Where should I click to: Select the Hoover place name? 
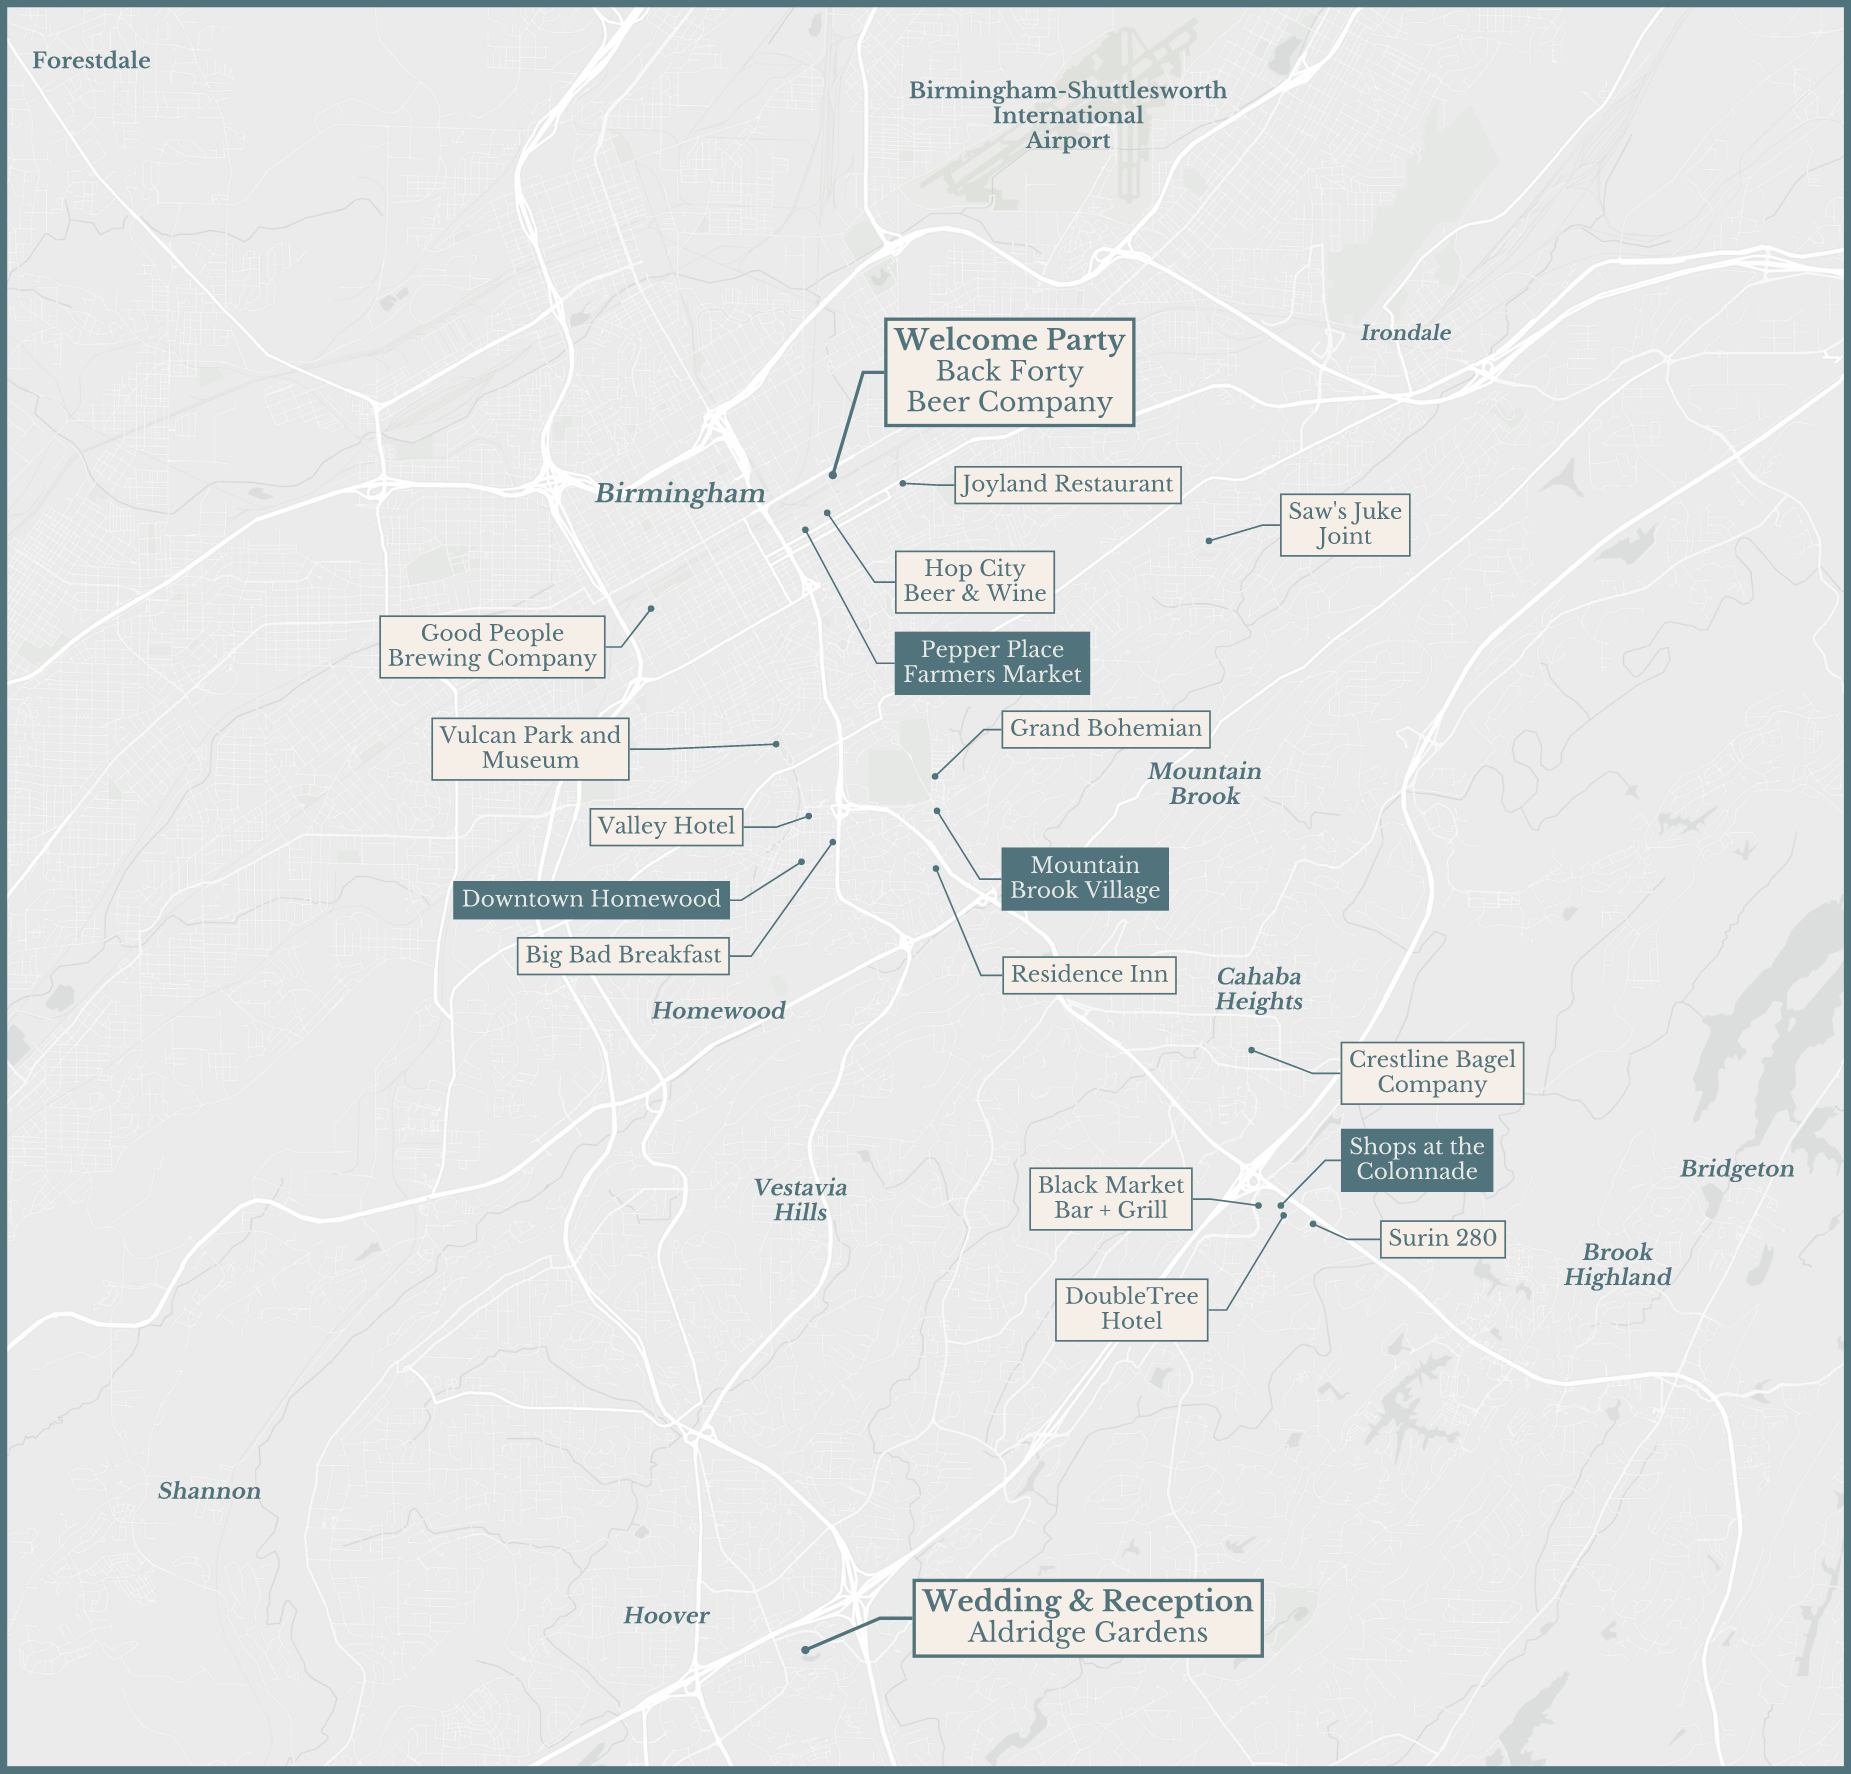click(666, 1615)
